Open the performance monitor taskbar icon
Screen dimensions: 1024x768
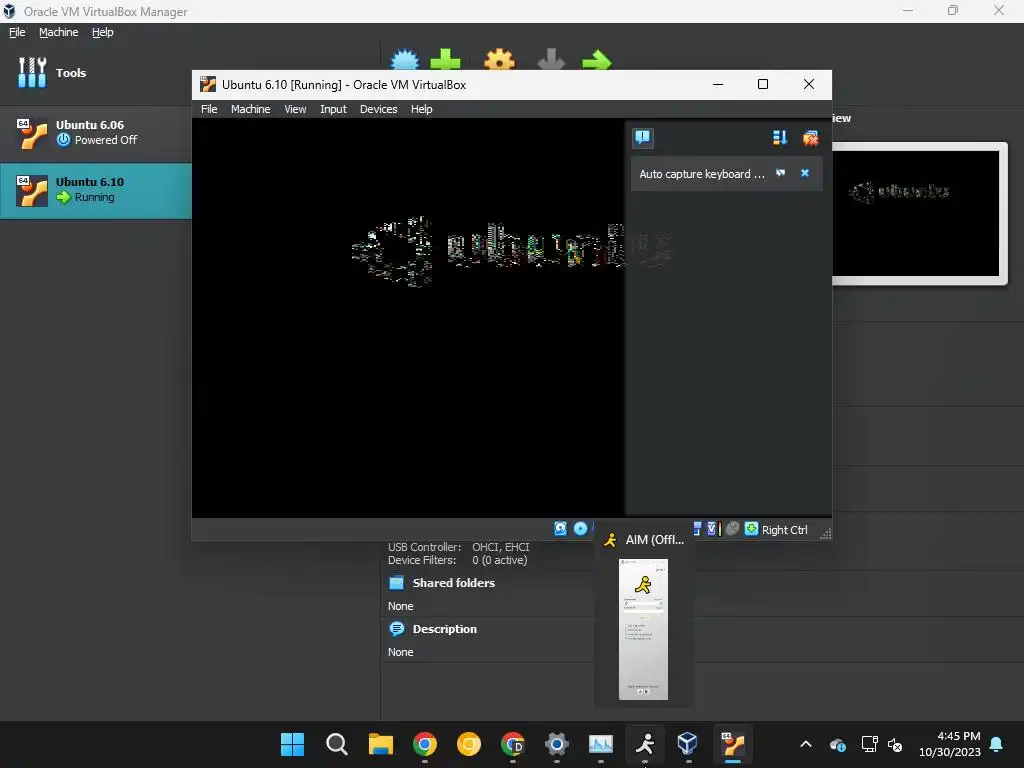tap(601, 744)
